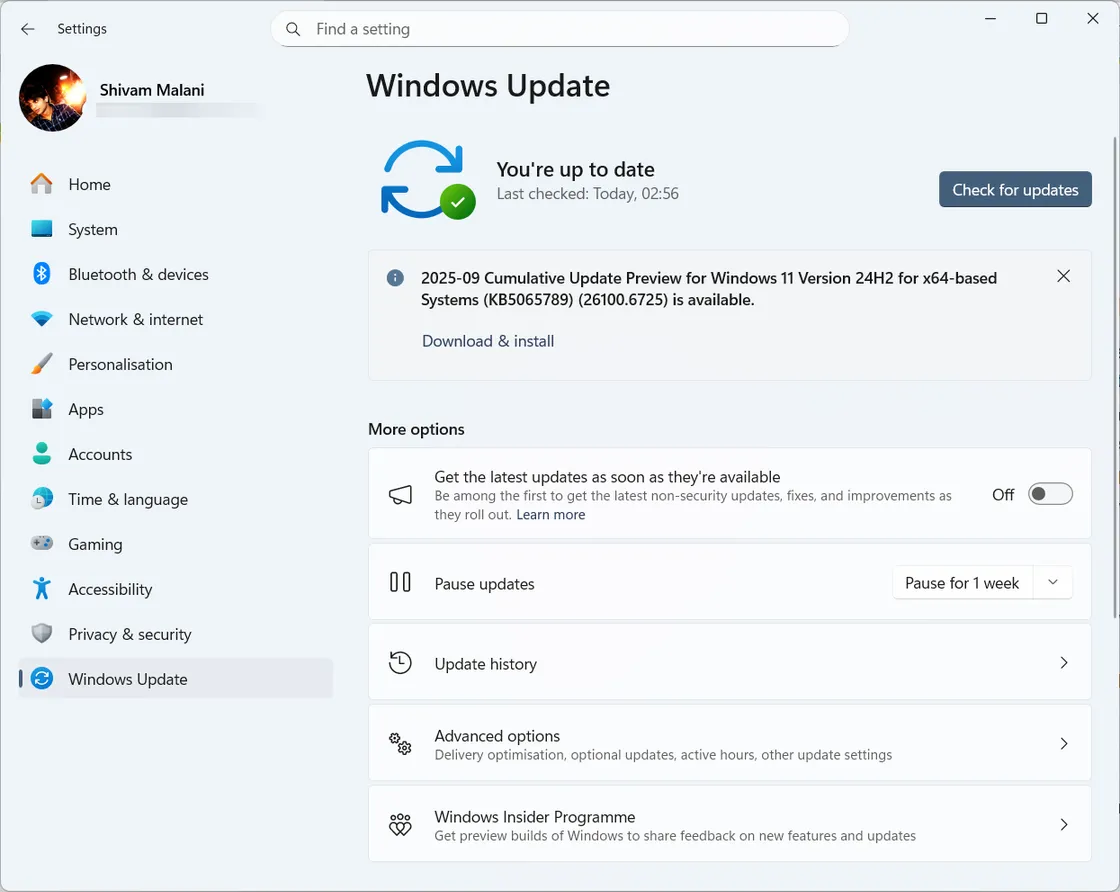Click the Download & install link

point(487,341)
